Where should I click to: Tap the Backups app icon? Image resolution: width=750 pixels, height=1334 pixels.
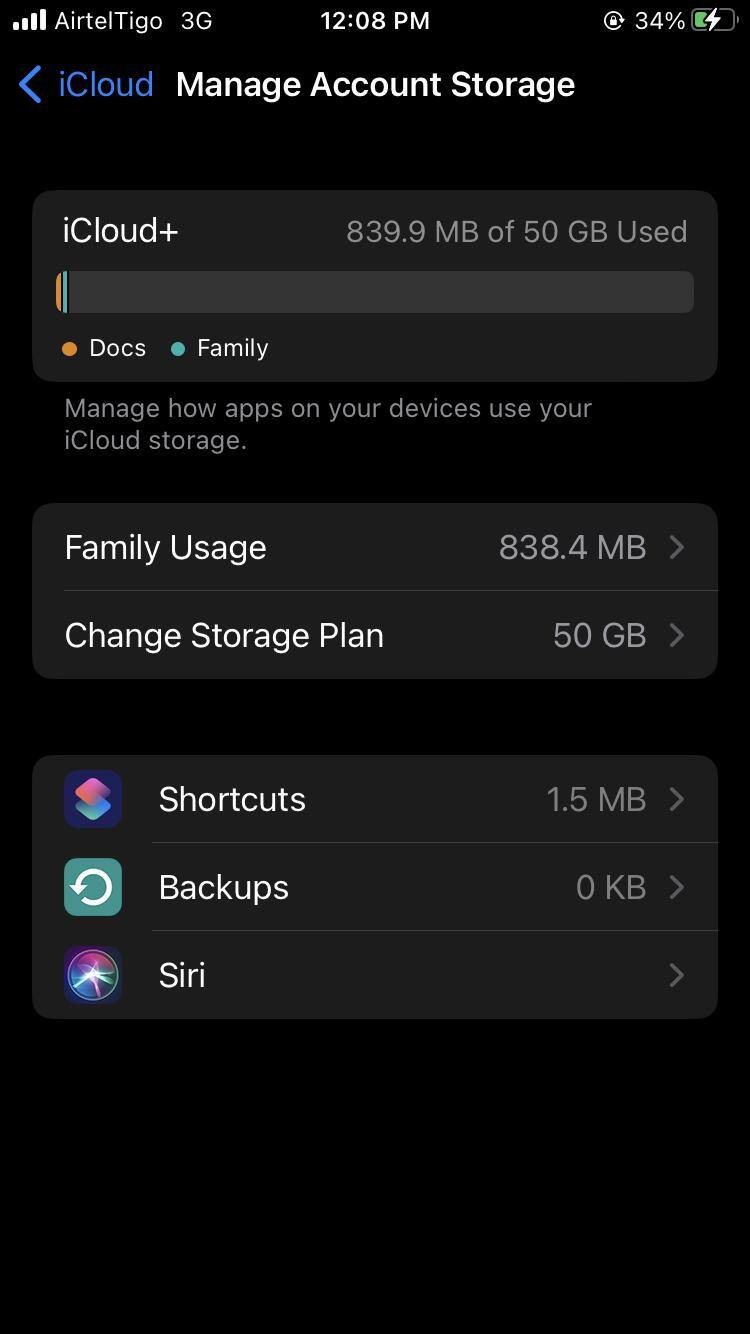93,887
